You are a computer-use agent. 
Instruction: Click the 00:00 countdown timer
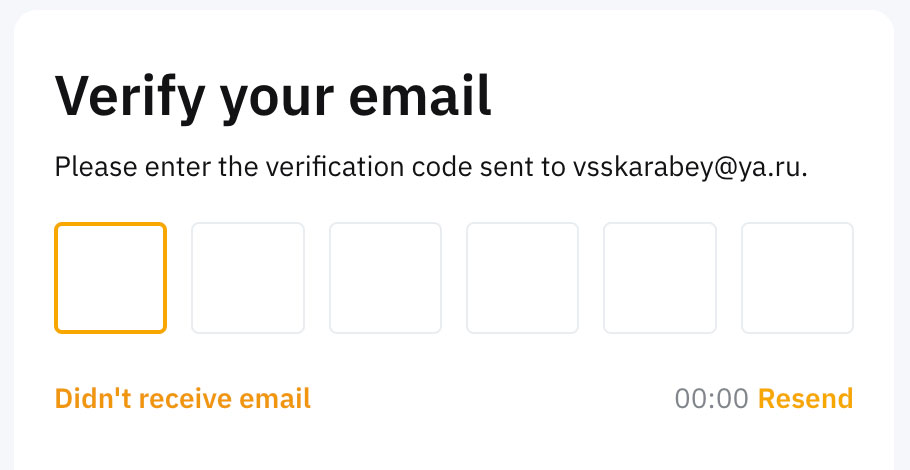711,399
